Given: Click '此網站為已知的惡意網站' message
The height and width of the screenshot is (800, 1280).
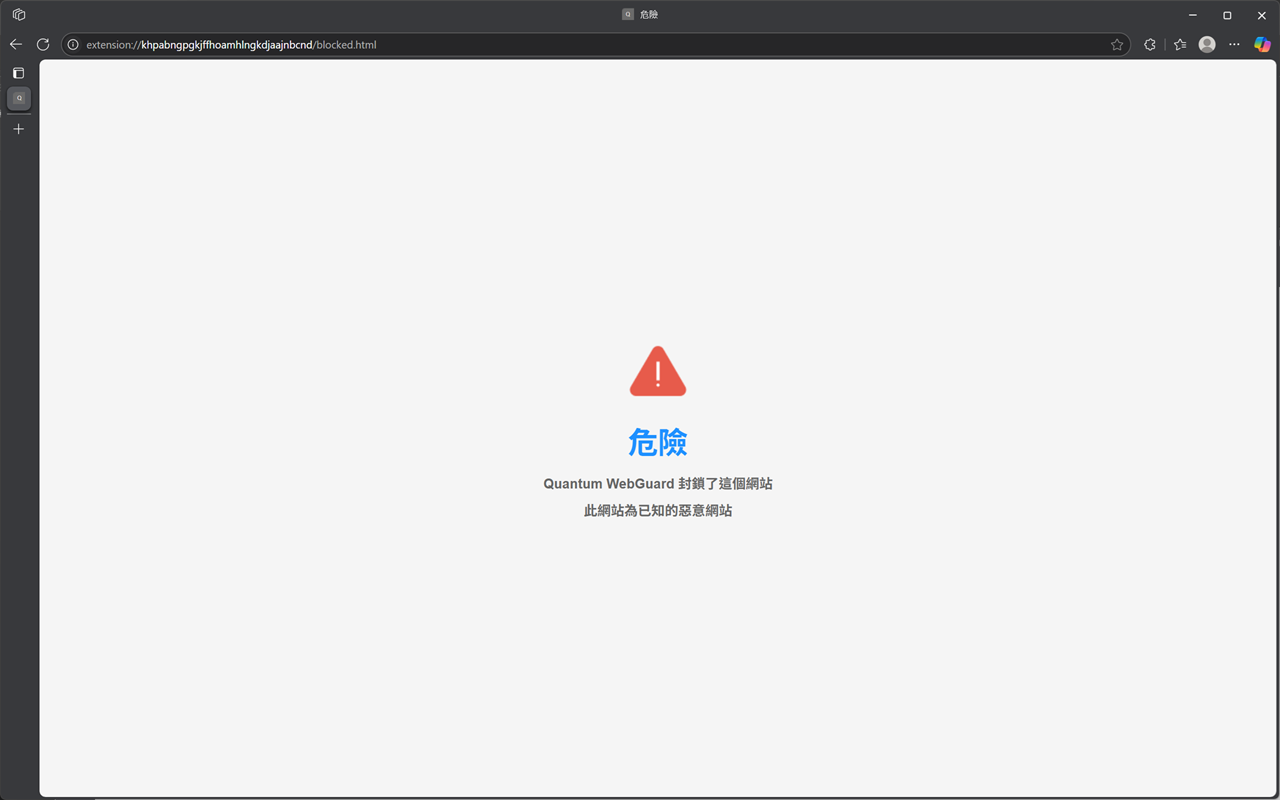Looking at the screenshot, I should coord(658,511).
